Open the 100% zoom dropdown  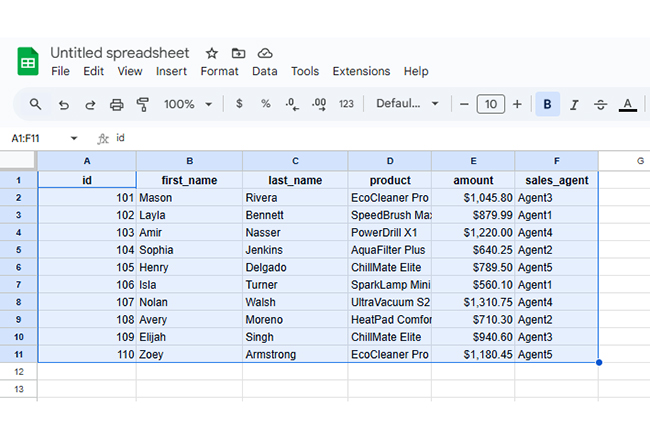tap(188, 104)
